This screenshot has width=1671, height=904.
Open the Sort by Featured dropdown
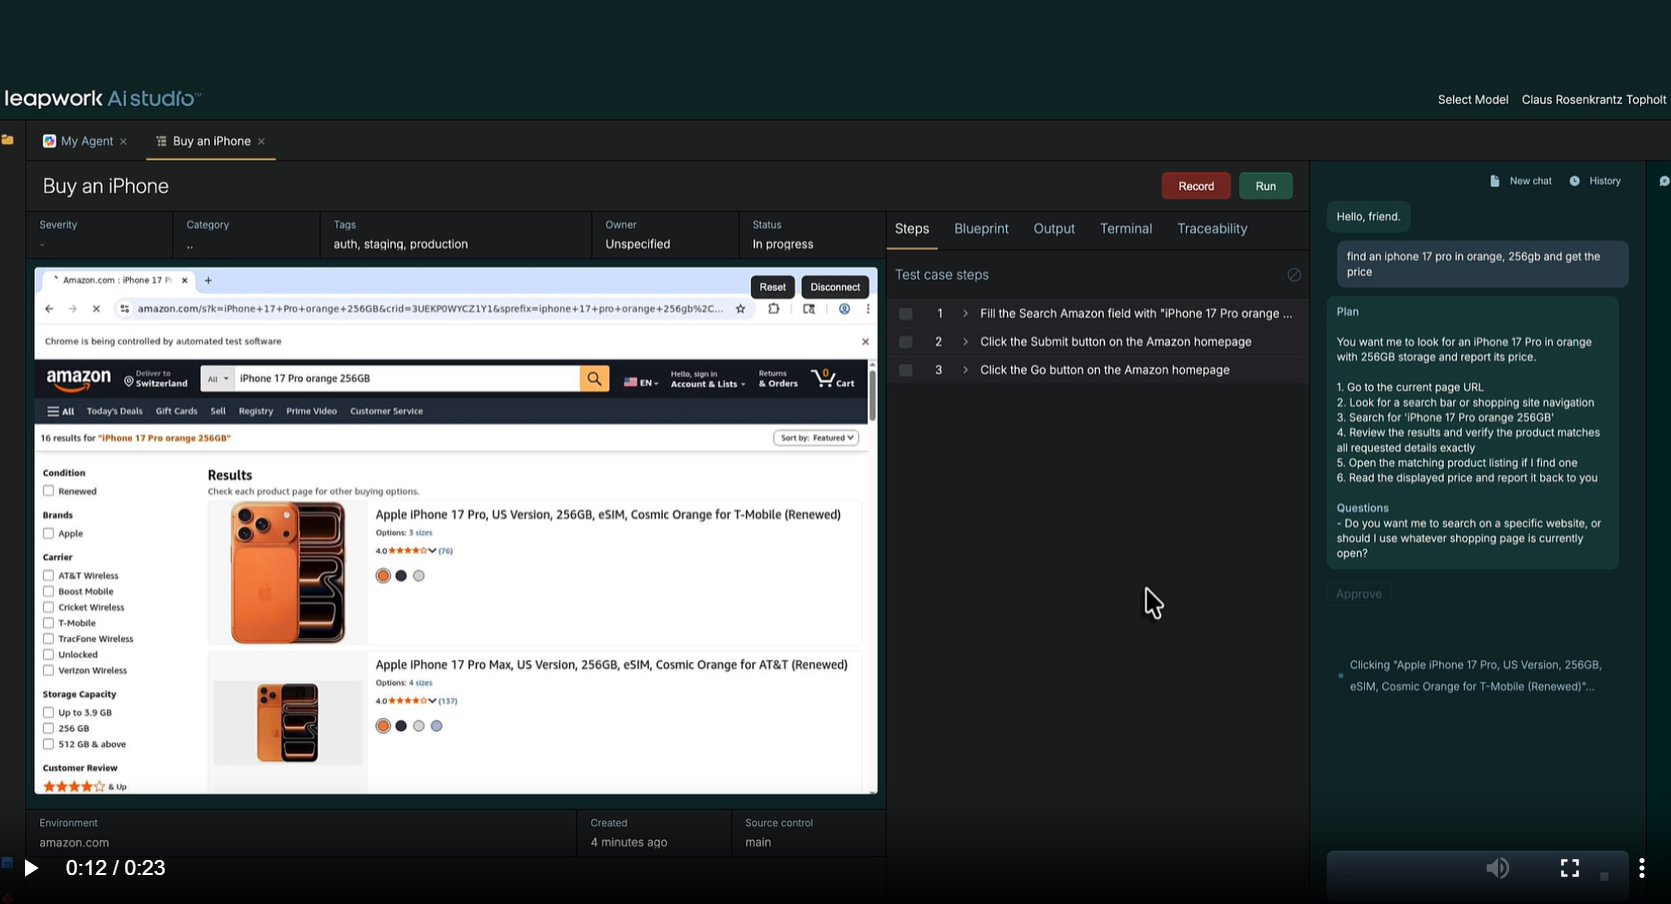pos(816,438)
